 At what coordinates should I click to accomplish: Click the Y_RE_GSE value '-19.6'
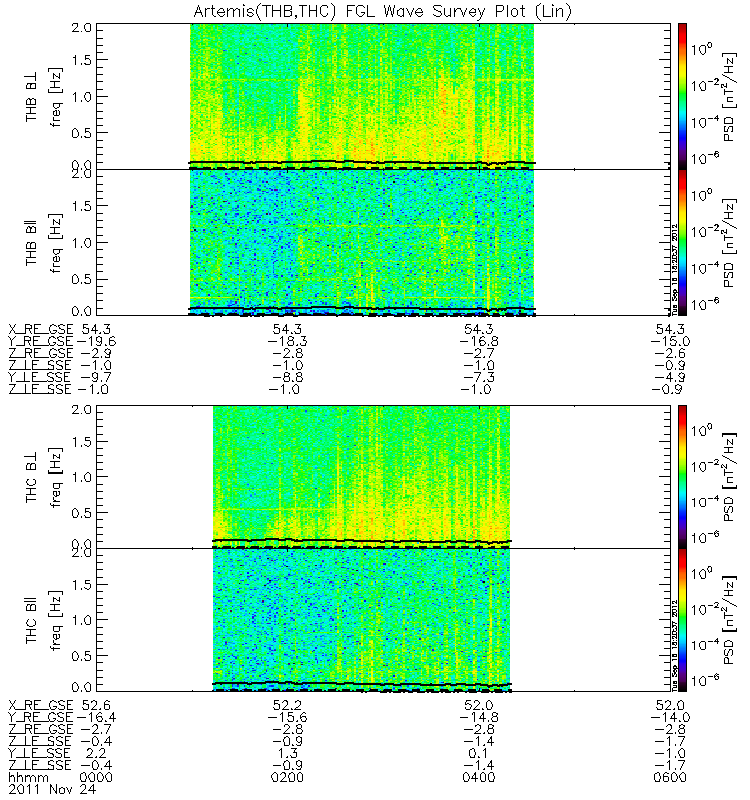tap(95, 341)
